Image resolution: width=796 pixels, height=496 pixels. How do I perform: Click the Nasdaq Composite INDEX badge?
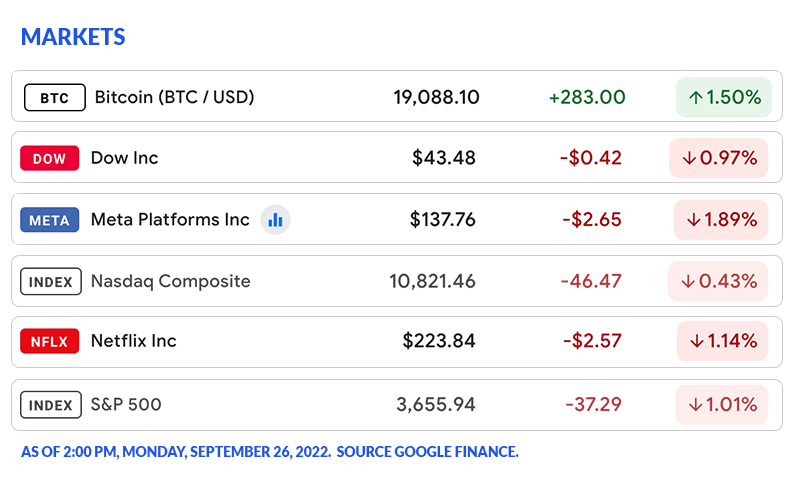click(50, 282)
